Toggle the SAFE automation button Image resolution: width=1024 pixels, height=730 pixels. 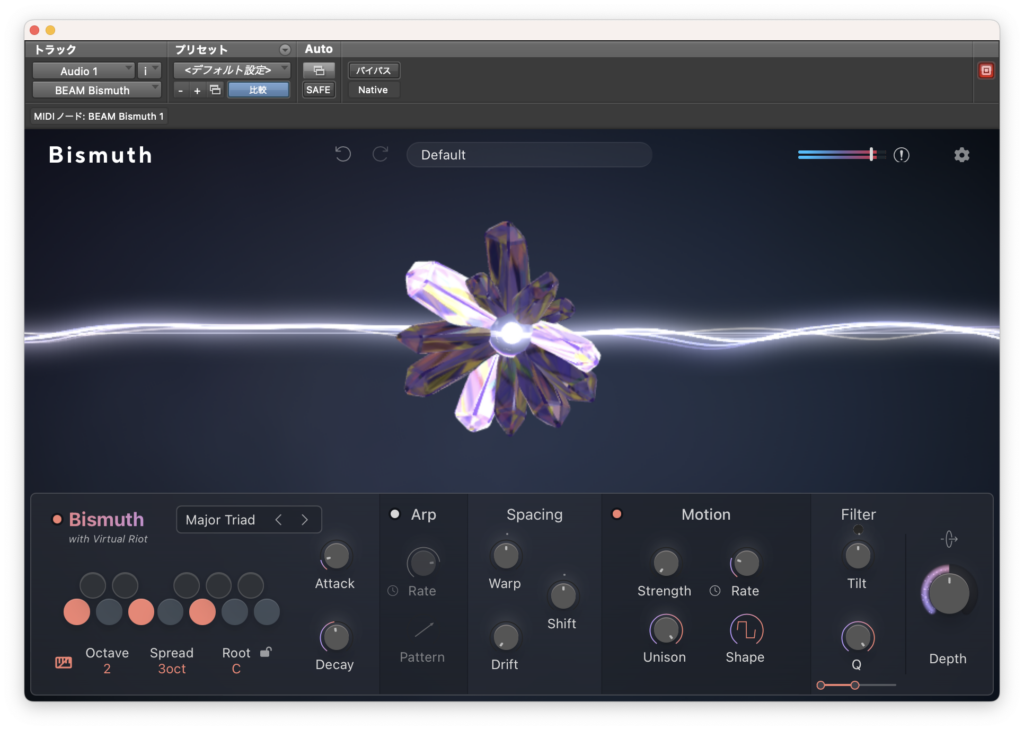[318, 90]
